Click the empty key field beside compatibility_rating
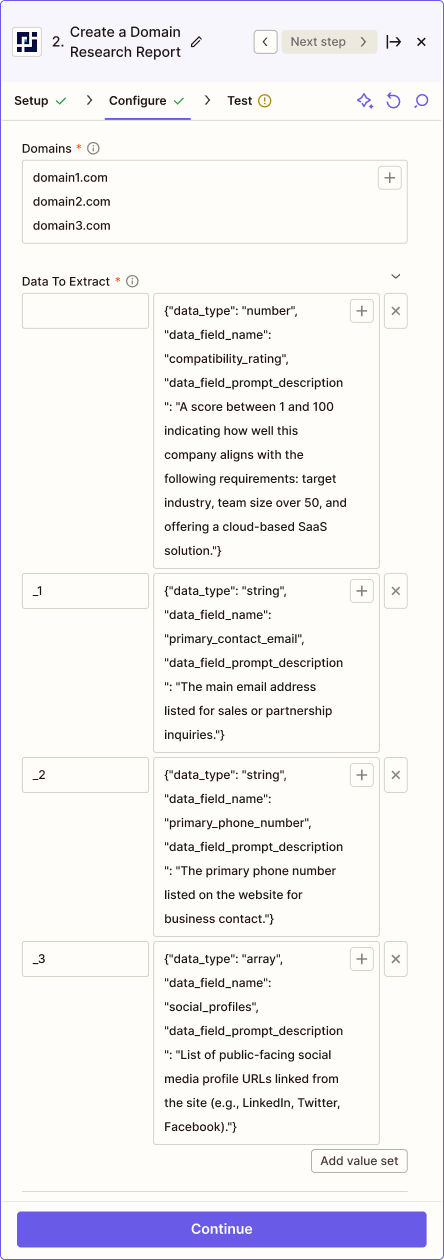This screenshot has width=444, height=1260. 86,311
